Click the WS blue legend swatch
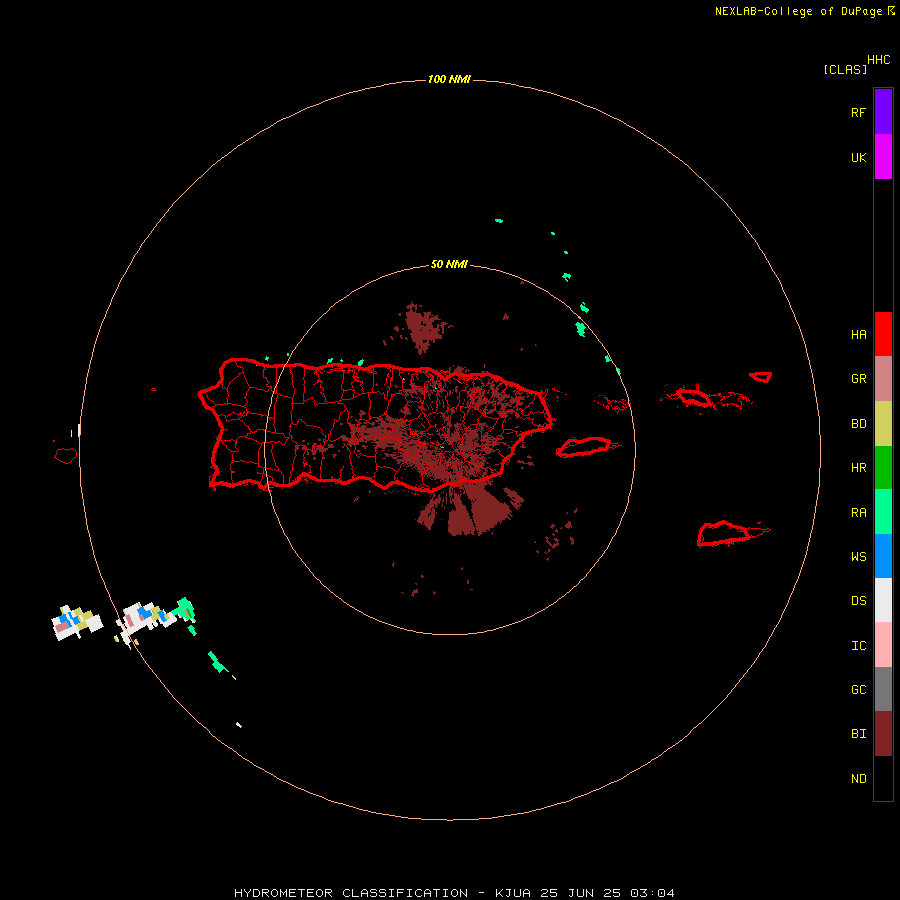900x900 pixels. point(883,556)
